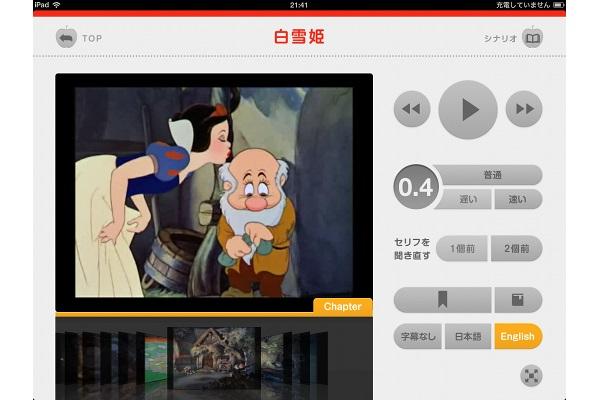Viewport: 600px width, 400px height.
Task: Select the 速い faster speed button
Action: [x=518, y=199]
